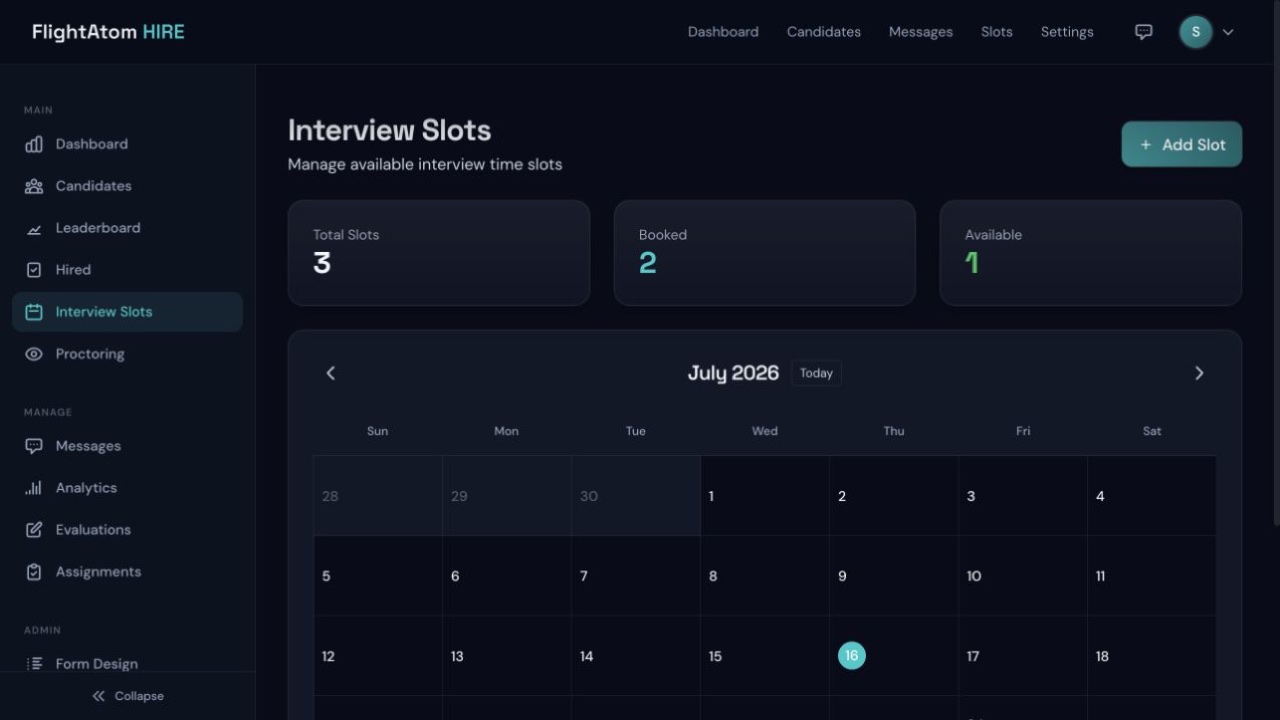Screen dimensions: 1280x720
Task: Select July 1 calendar cell
Action: (765, 496)
